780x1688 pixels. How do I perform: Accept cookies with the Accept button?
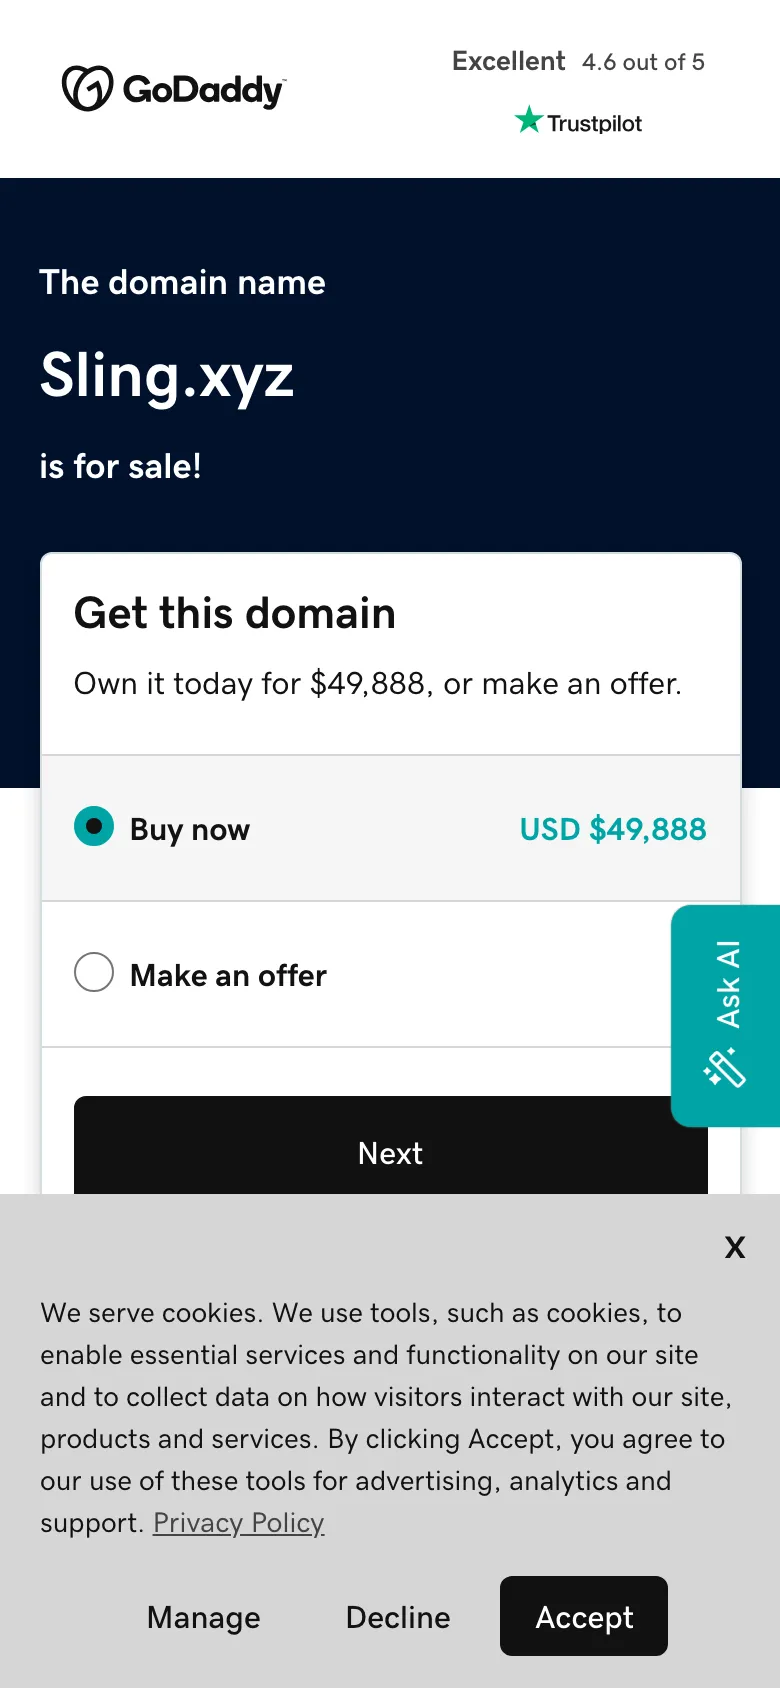(x=584, y=1617)
